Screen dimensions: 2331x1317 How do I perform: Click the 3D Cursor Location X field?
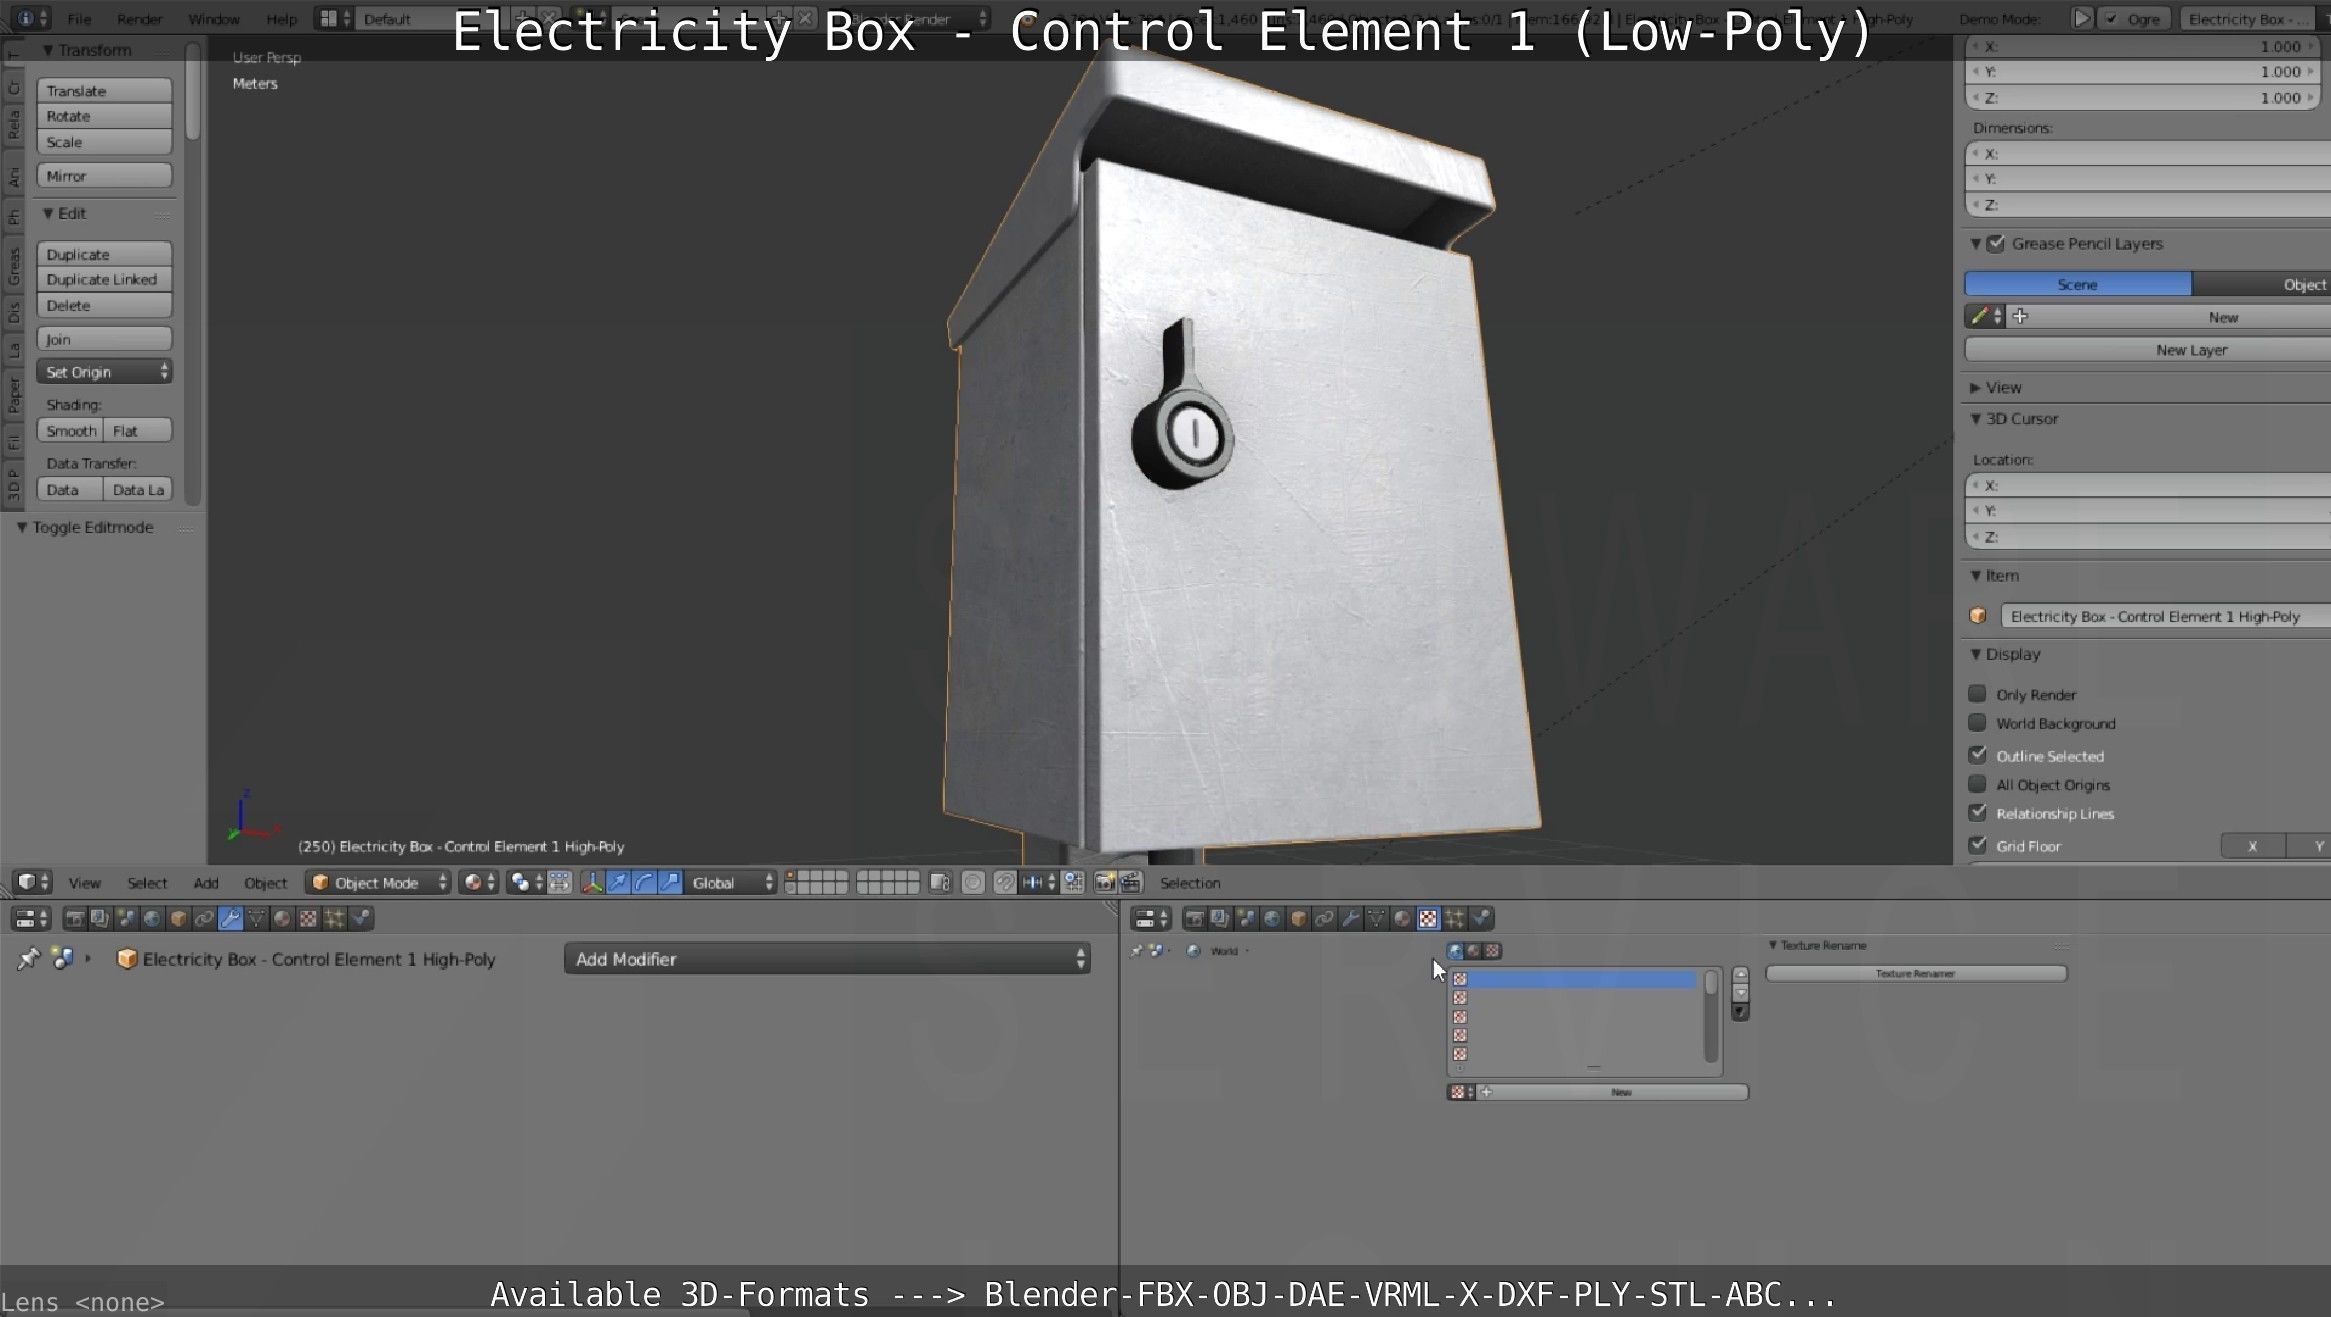(2148, 485)
